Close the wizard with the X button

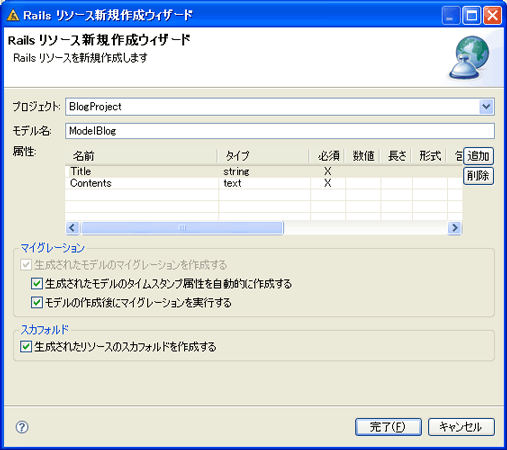492,15
